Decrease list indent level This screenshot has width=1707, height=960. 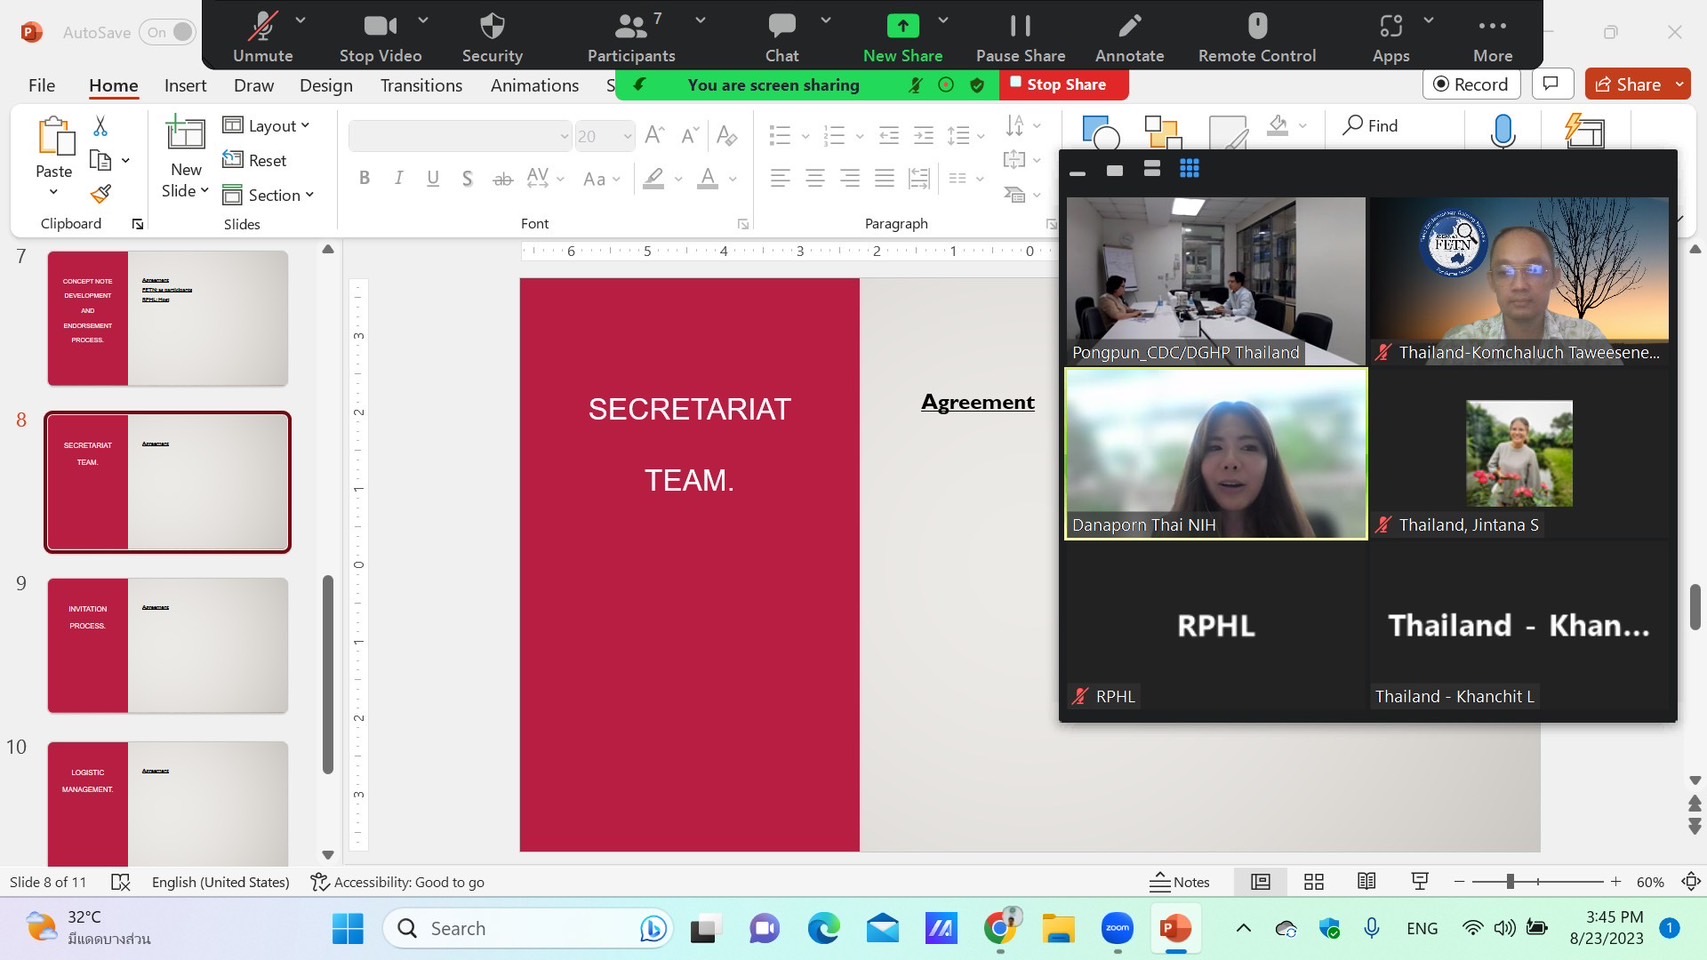click(x=888, y=135)
